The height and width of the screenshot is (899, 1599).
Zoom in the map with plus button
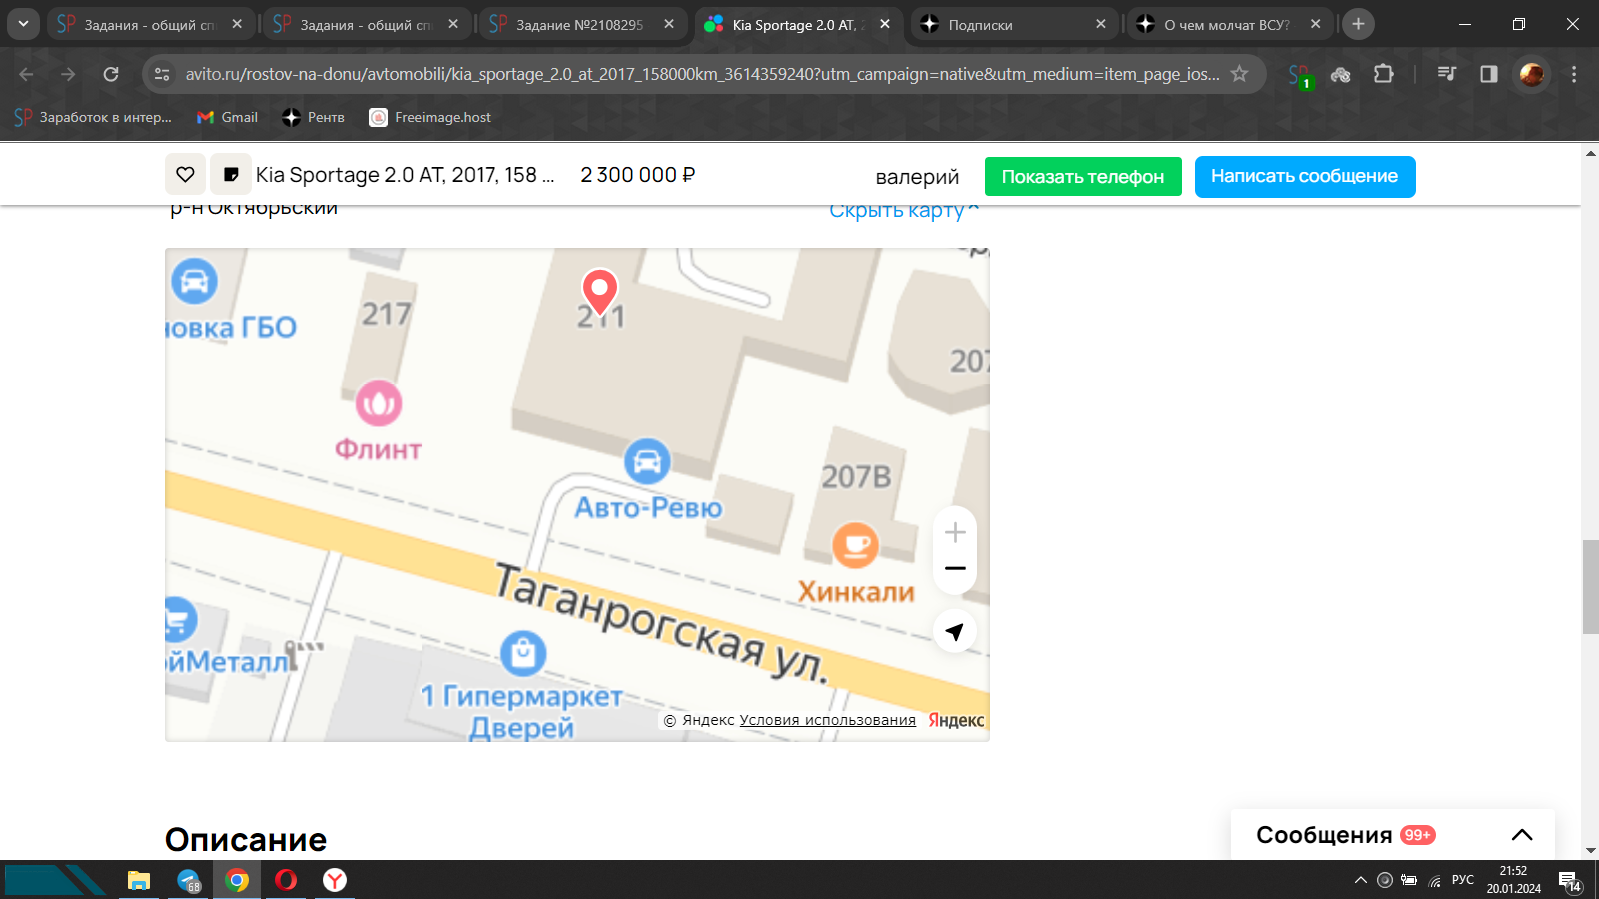(x=955, y=532)
